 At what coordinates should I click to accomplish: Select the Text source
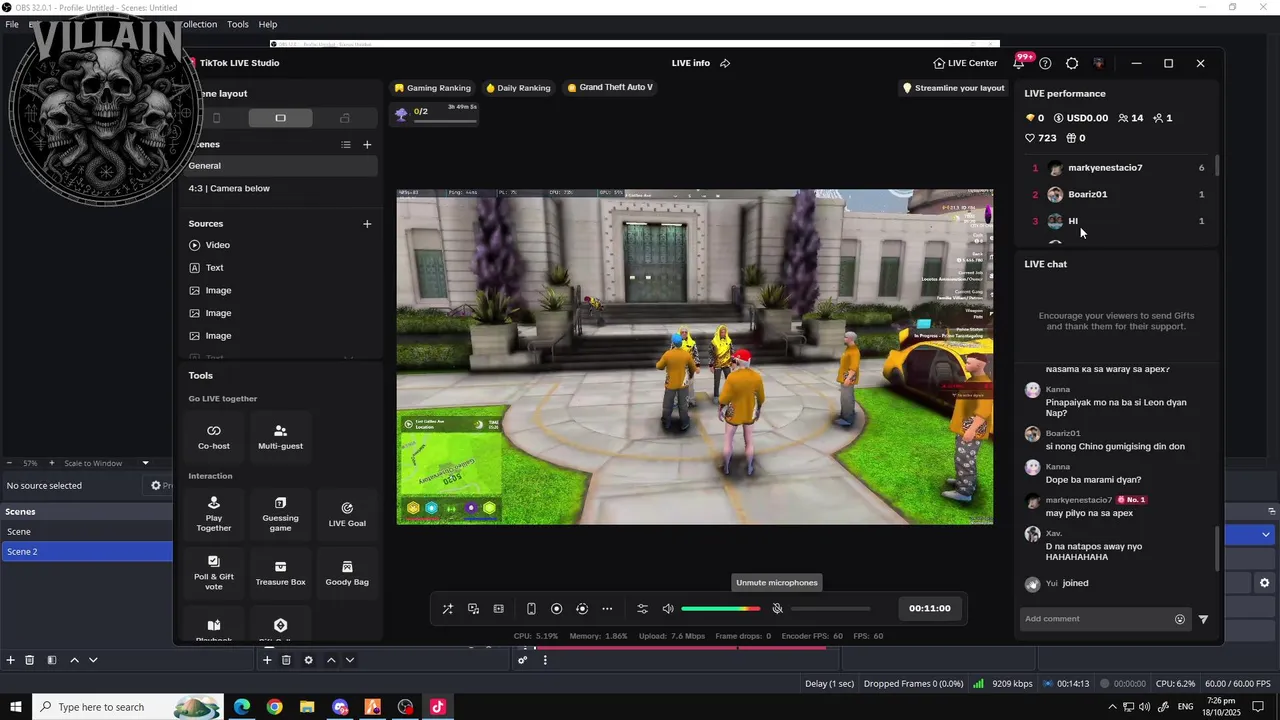tap(279, 268)
